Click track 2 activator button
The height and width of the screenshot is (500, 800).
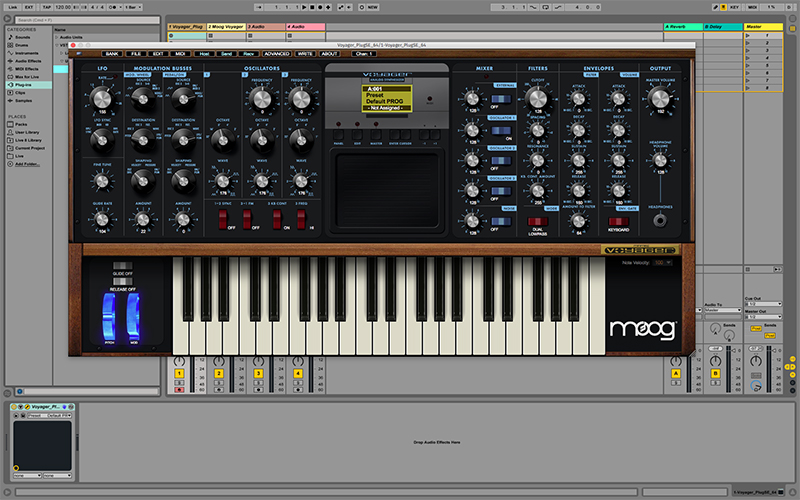click(219, 373)
